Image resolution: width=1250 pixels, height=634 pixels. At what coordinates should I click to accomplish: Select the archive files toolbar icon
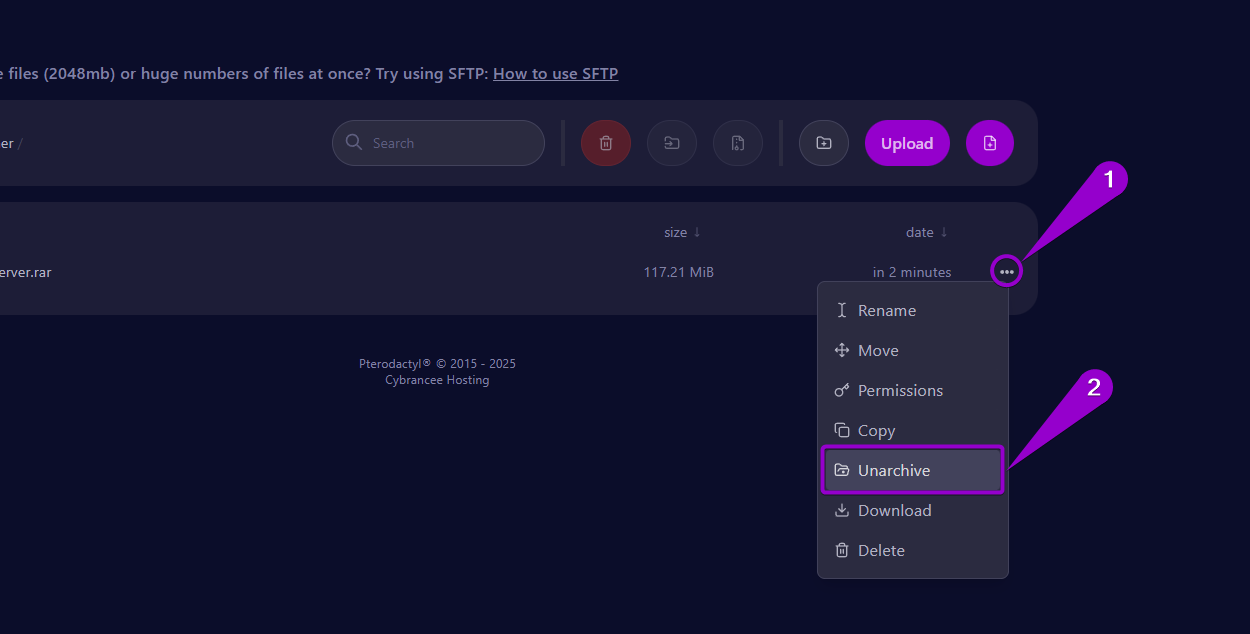pos(737,142)
